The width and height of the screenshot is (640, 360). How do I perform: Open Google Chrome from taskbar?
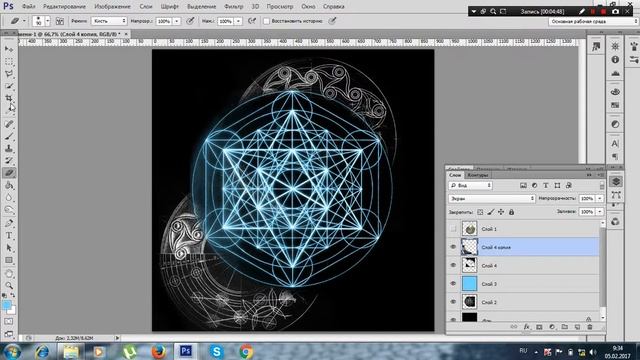[x=246, y=351]
